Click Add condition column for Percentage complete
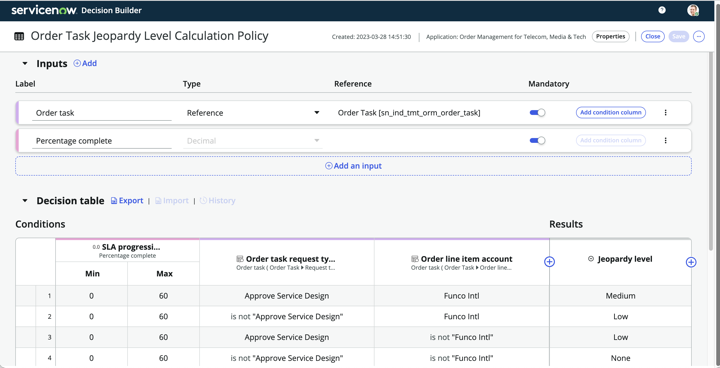Viewport: 720px width, 368px height. pyautogui.click(x=611, y=141)
